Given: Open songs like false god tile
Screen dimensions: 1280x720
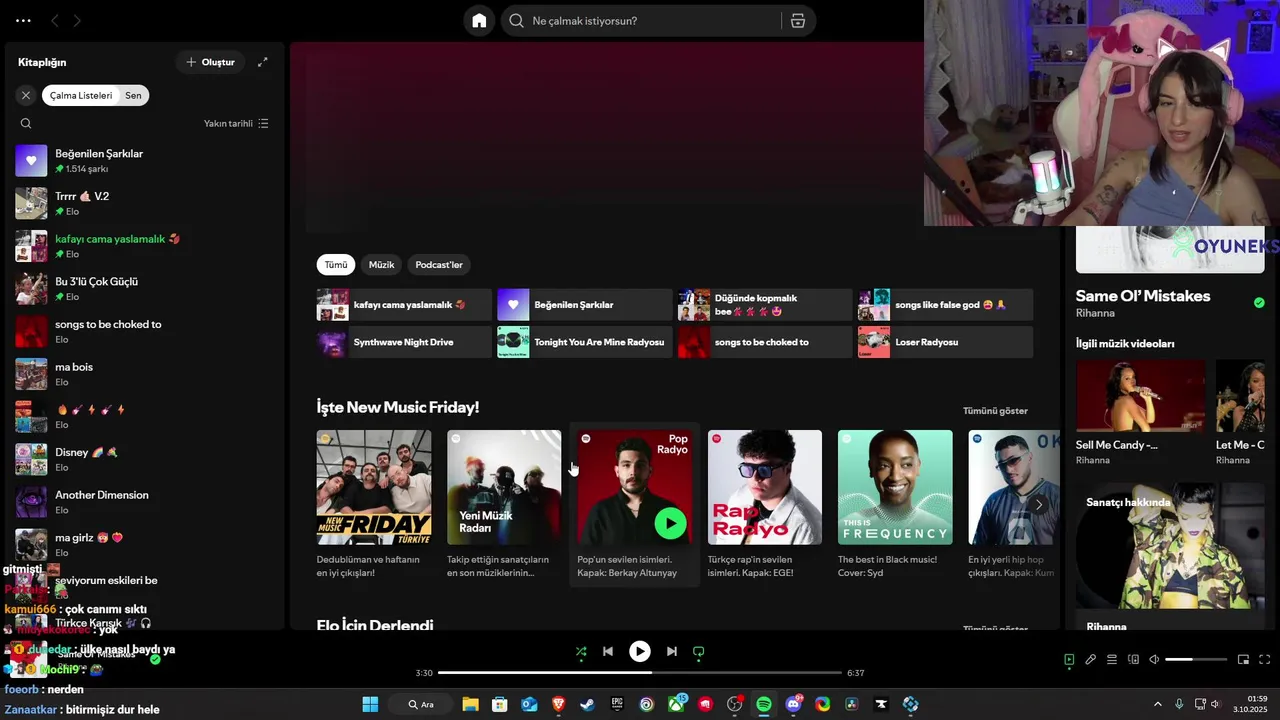Looking at the screenshot, I should point(945,305).
